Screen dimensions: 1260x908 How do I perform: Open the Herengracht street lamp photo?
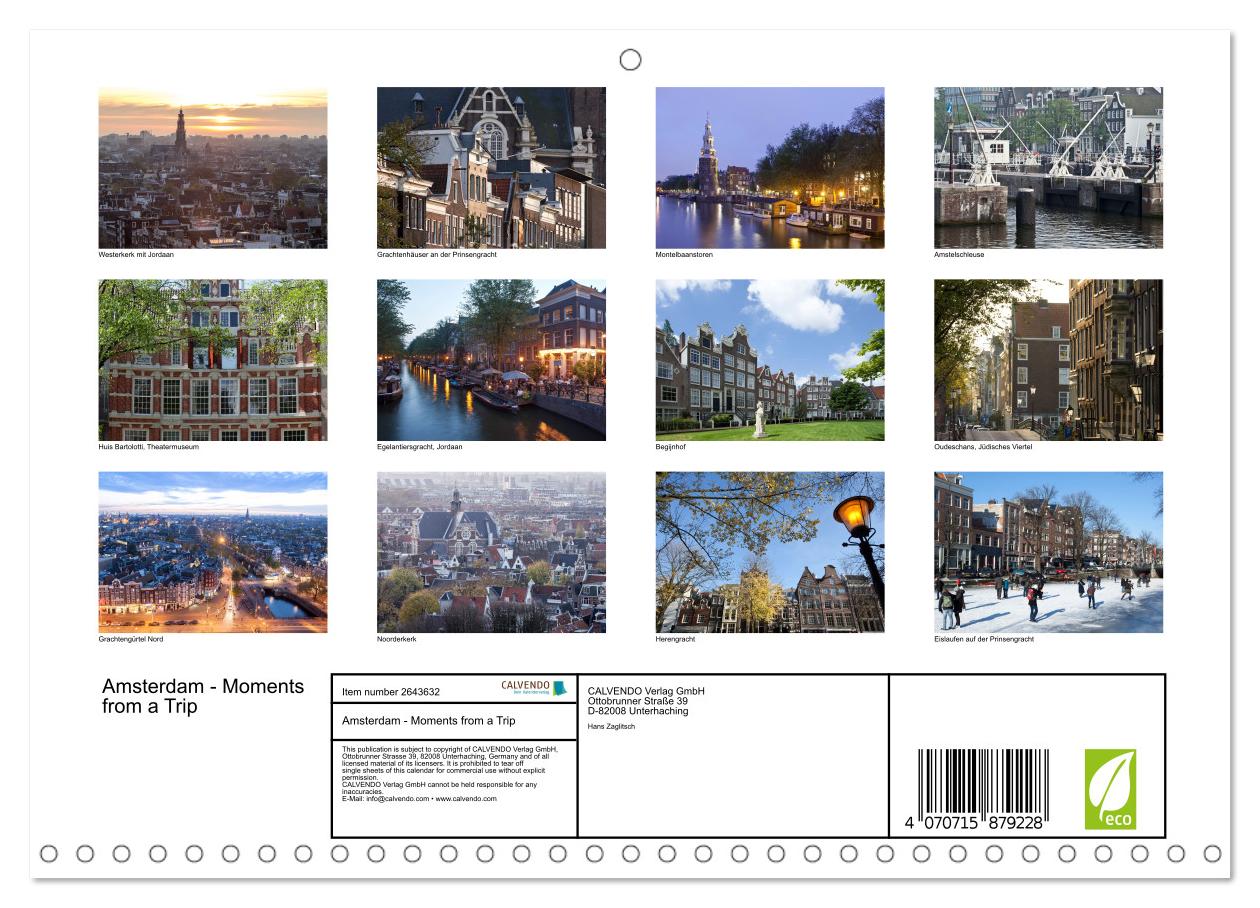[770, 552]
